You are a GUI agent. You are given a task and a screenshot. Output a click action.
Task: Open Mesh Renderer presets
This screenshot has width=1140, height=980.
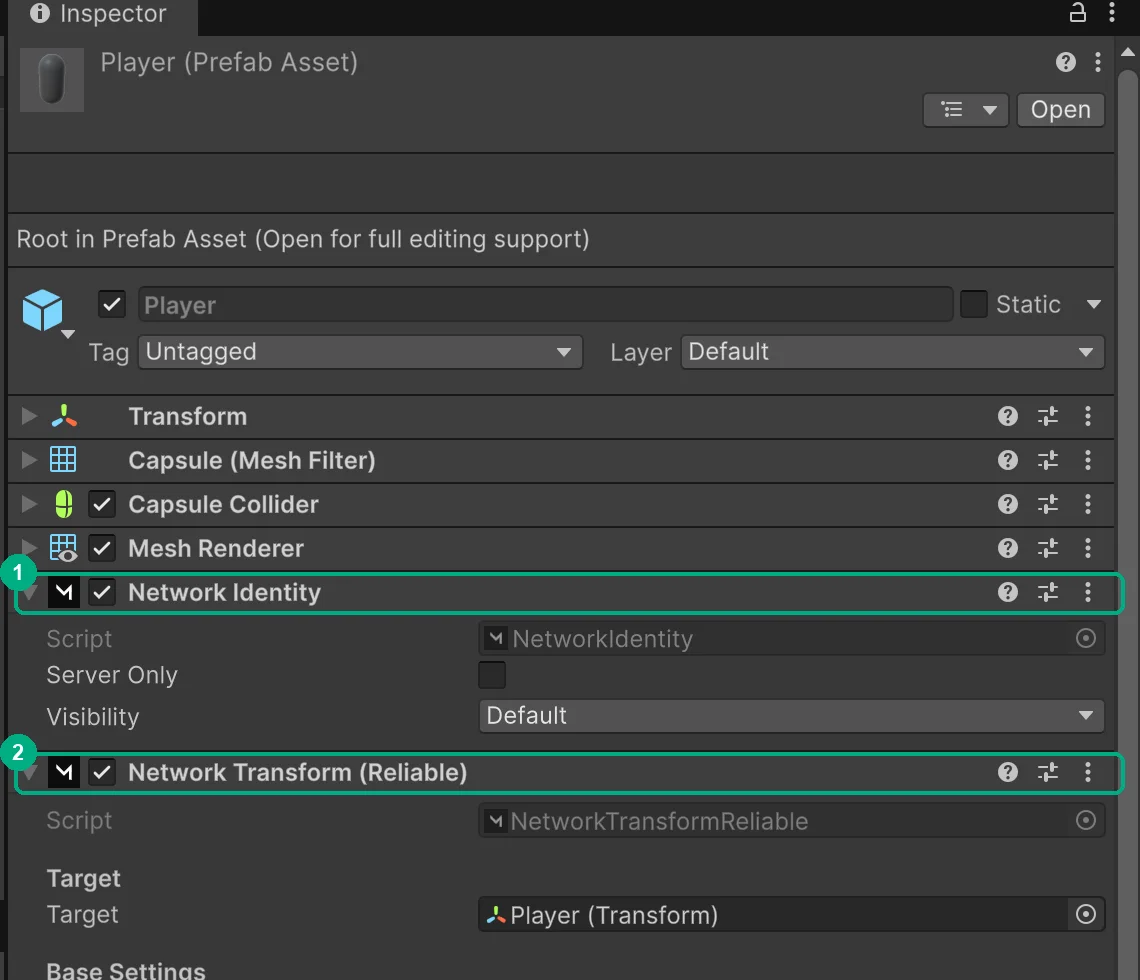(1048, 548)
